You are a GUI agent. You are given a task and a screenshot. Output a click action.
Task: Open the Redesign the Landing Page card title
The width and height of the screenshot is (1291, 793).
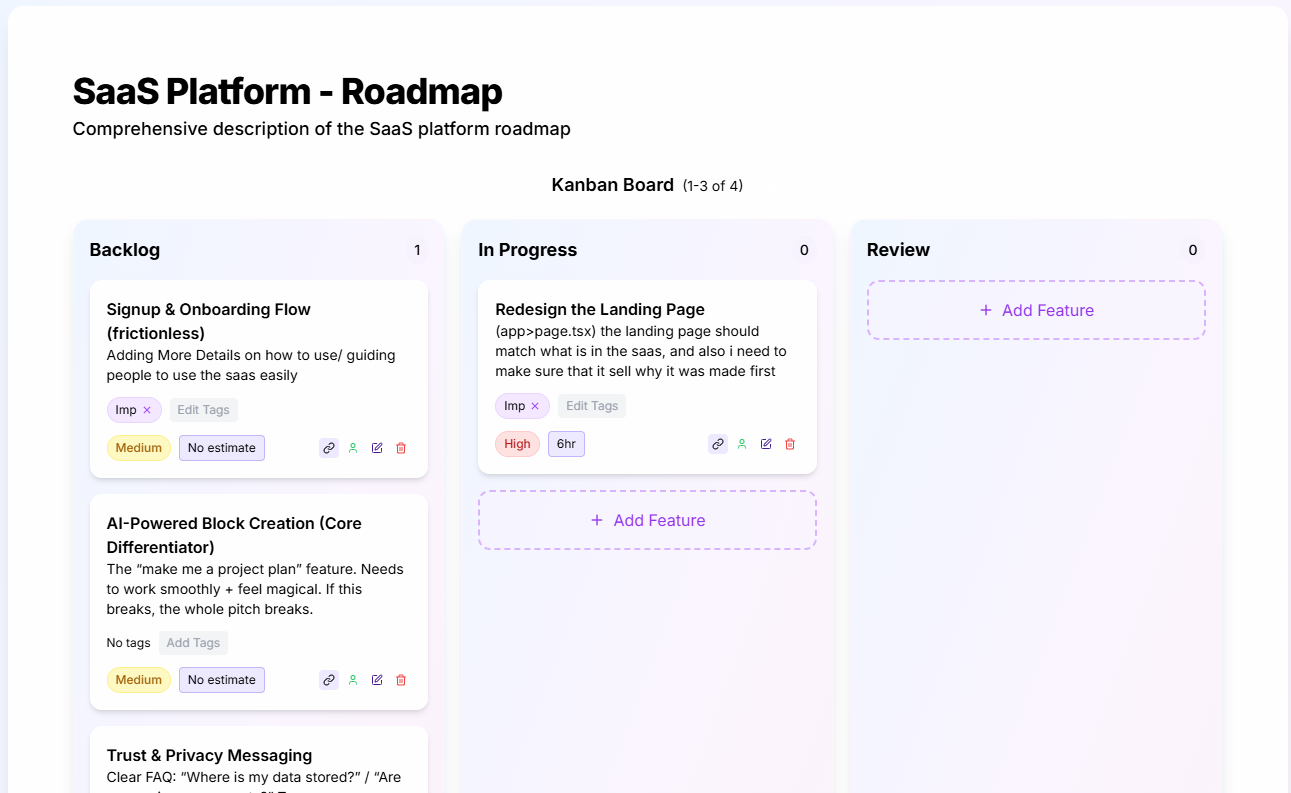click(x=600, y=309)
